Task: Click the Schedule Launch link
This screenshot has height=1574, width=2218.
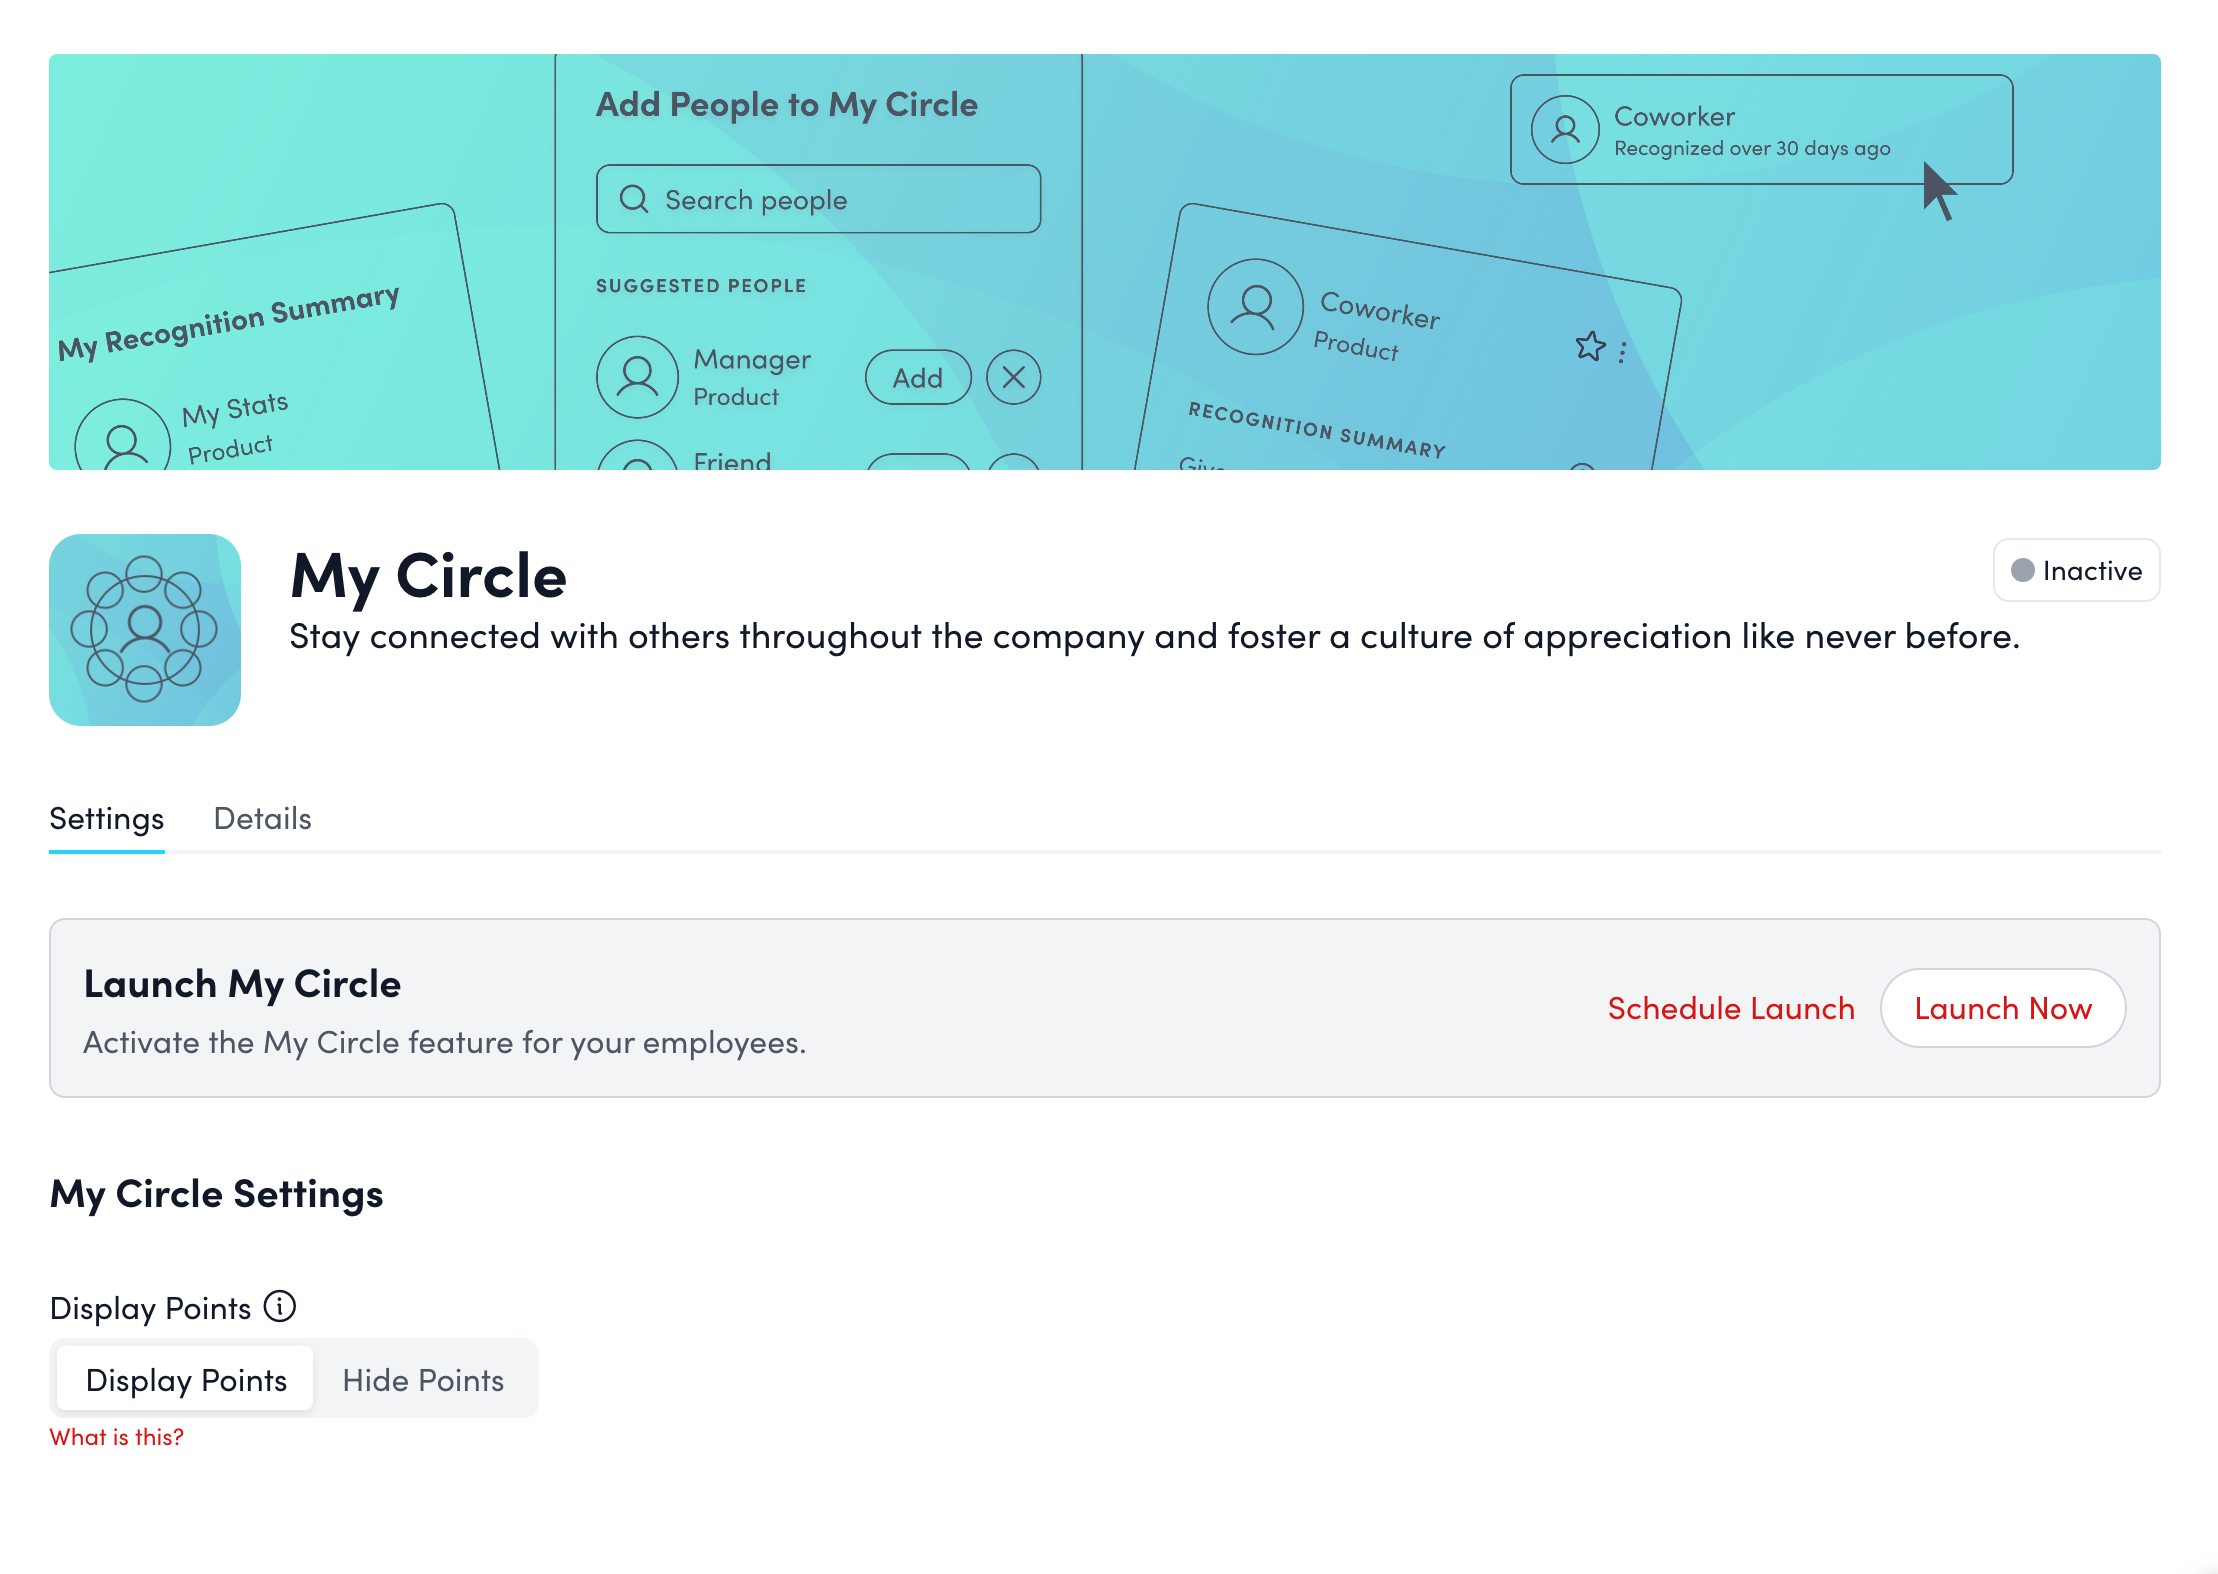Action: tap(1731, 1008)
